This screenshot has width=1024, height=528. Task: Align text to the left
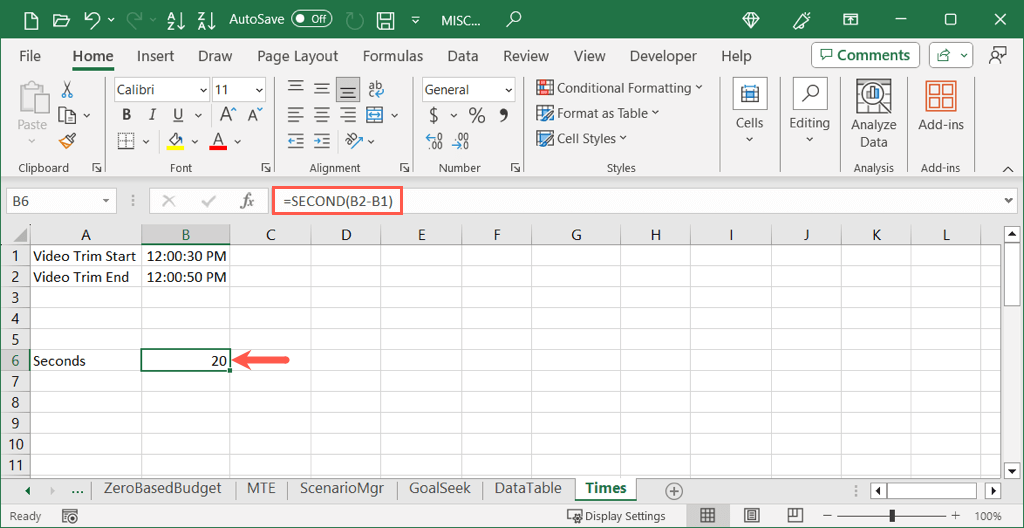click(x=296, y=115)
